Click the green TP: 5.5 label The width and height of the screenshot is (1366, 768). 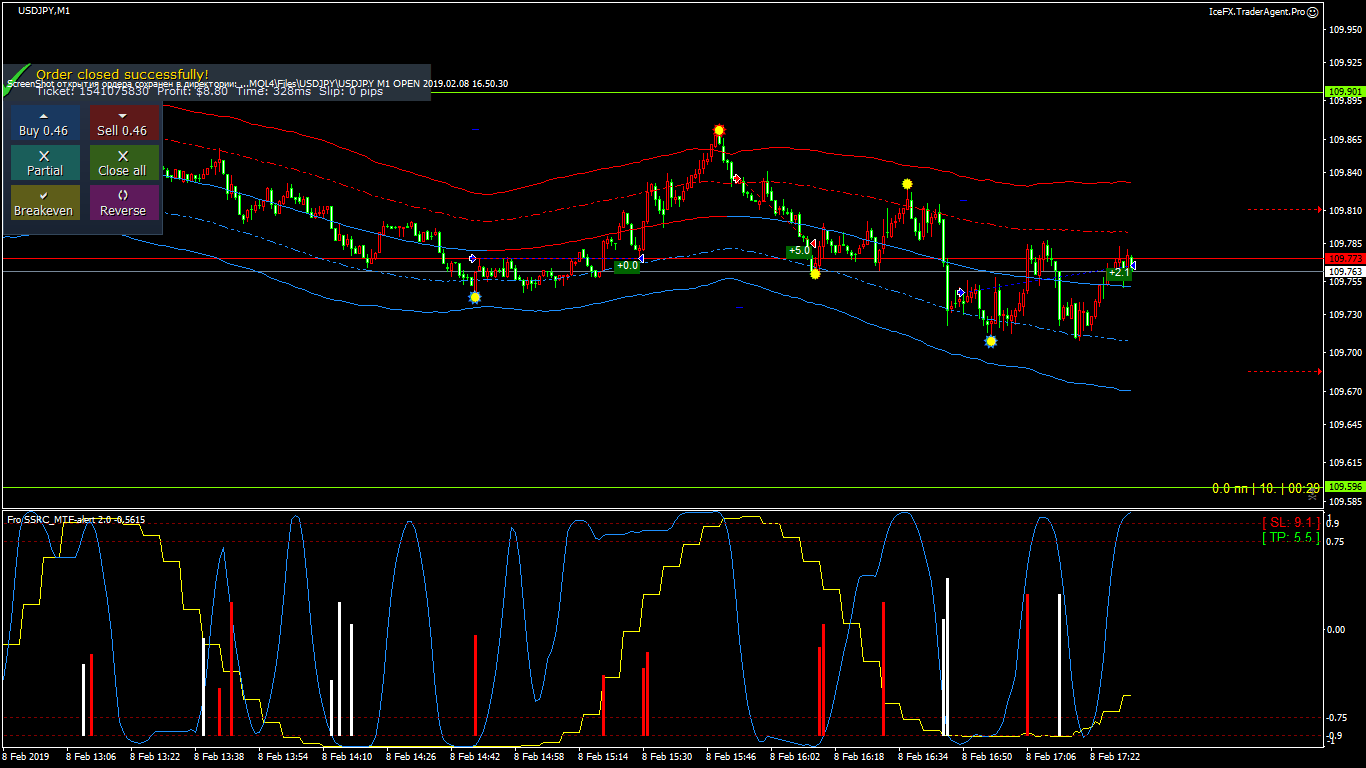1290,537
